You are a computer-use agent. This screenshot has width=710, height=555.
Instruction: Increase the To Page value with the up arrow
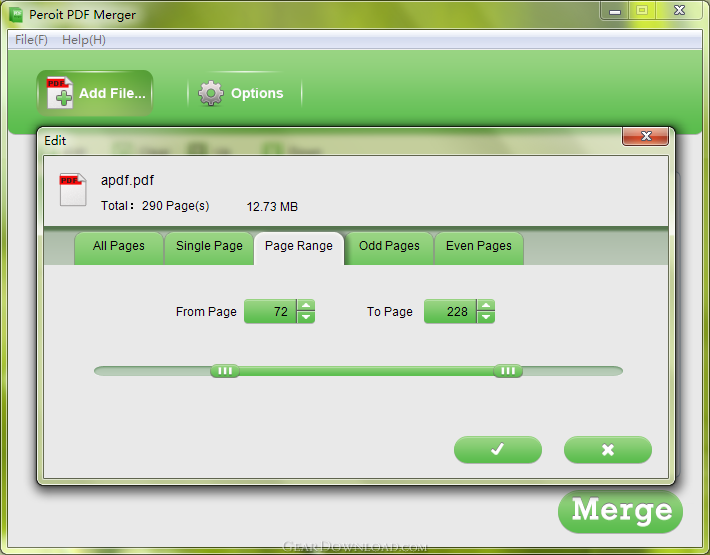(486, 305)
